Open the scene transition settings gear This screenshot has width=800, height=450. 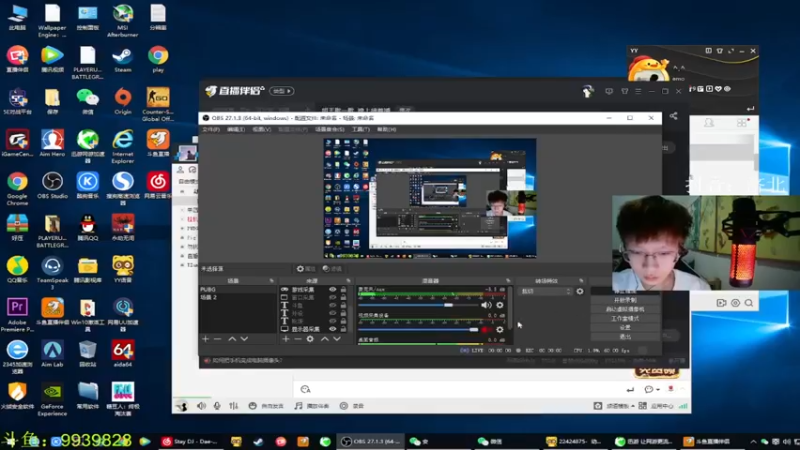580,291
